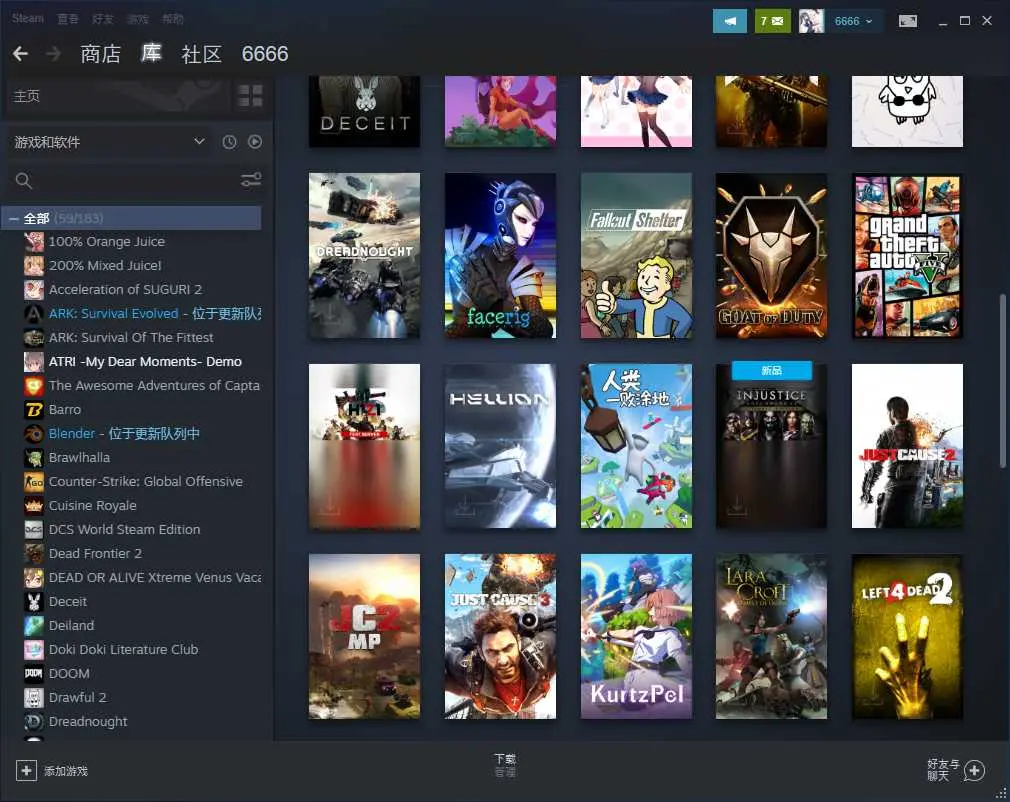Open the Injustice cover marked 新品
The height and width of the screenshot is (802, 1010).
771,446
